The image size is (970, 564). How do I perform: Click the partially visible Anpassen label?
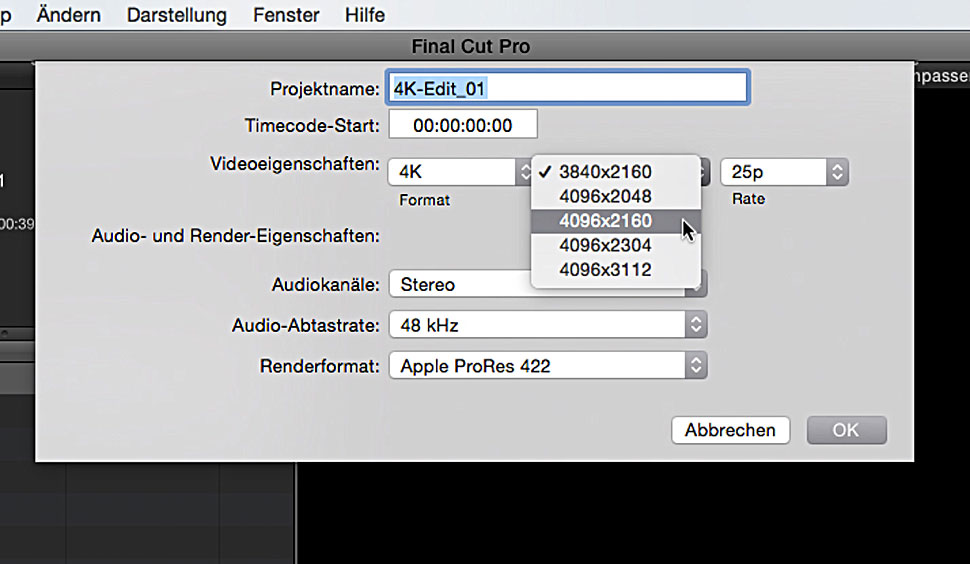[940, 76]
